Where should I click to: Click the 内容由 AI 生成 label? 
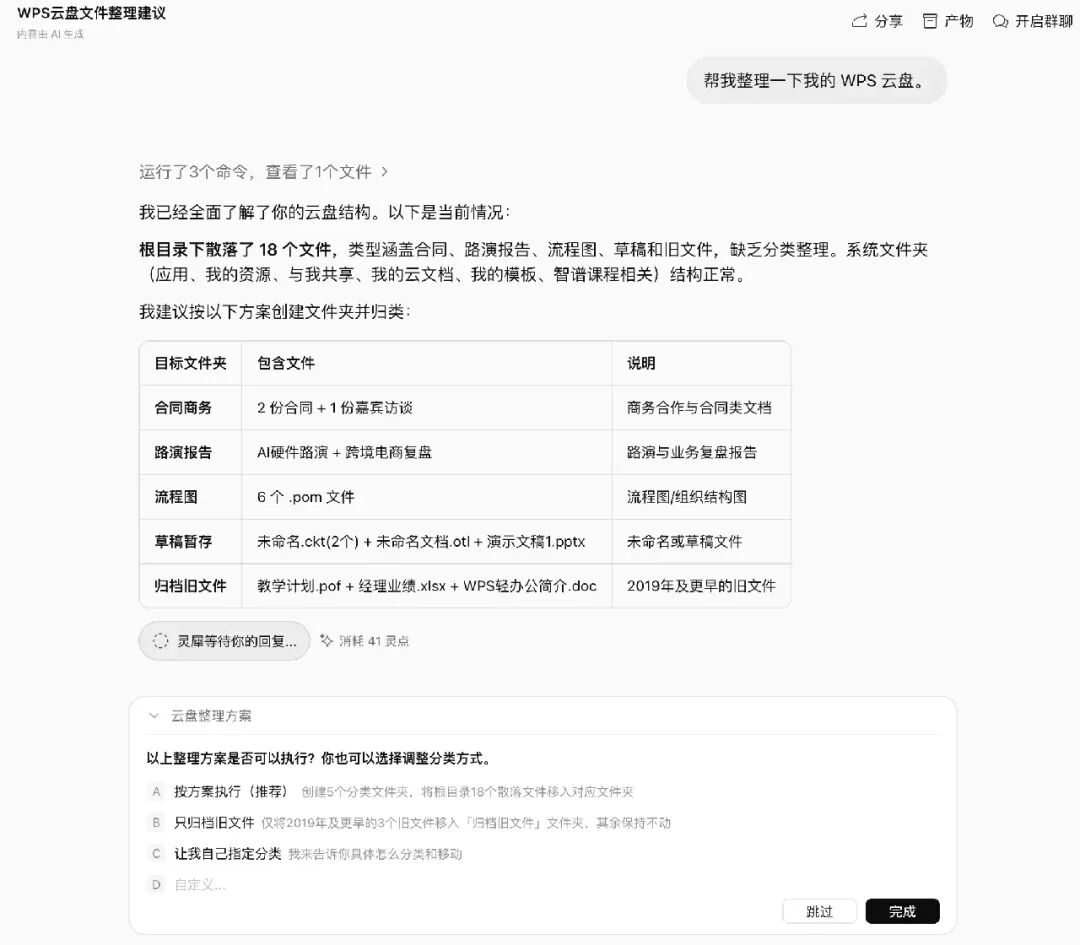[50, 34]
